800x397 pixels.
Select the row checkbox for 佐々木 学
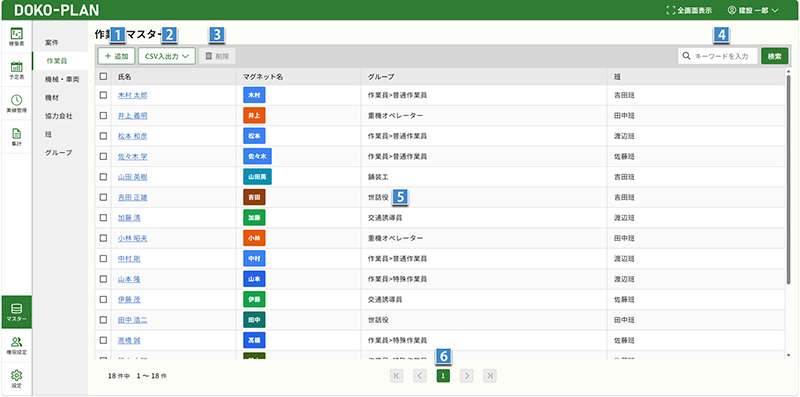point(104,157)
